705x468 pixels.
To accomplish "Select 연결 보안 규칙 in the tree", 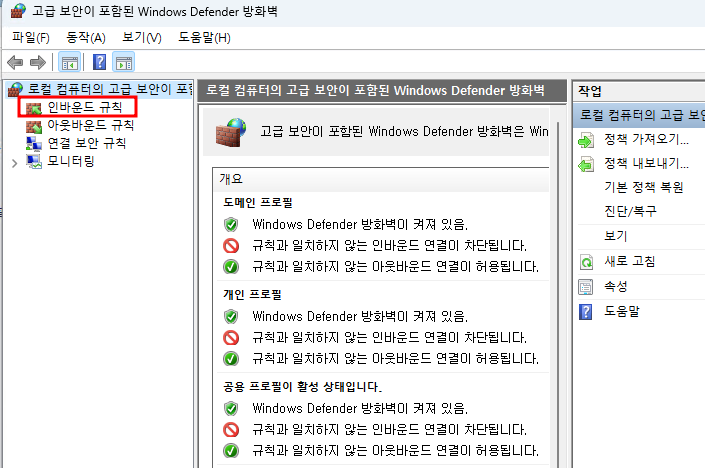I will 87,143.
